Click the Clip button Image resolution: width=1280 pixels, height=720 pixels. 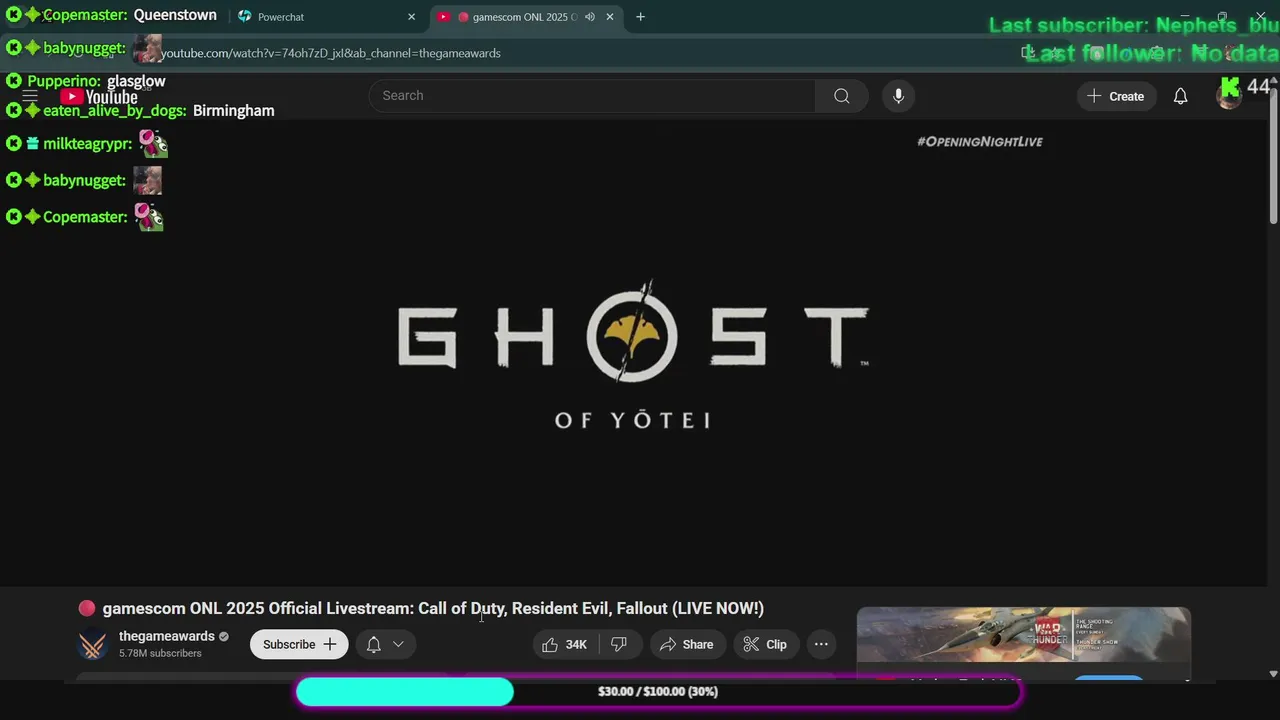point(765,645)
